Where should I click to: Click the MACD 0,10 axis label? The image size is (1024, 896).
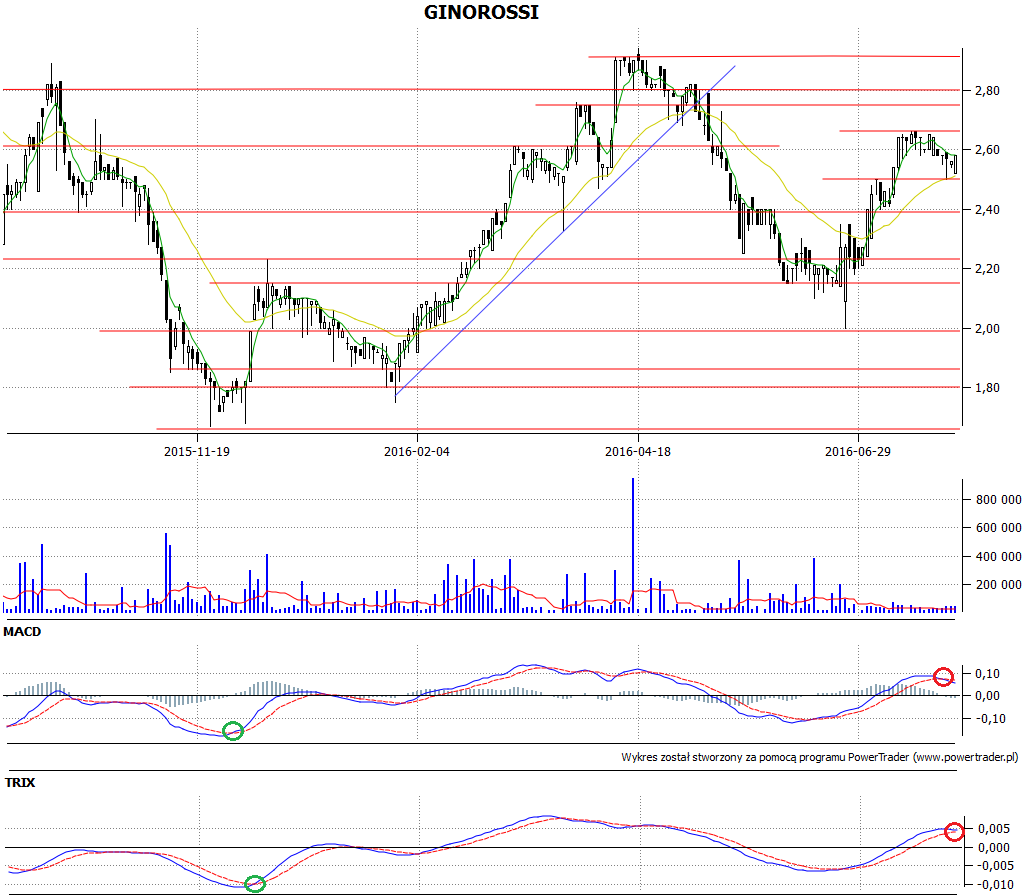click(x=989, y=673)
